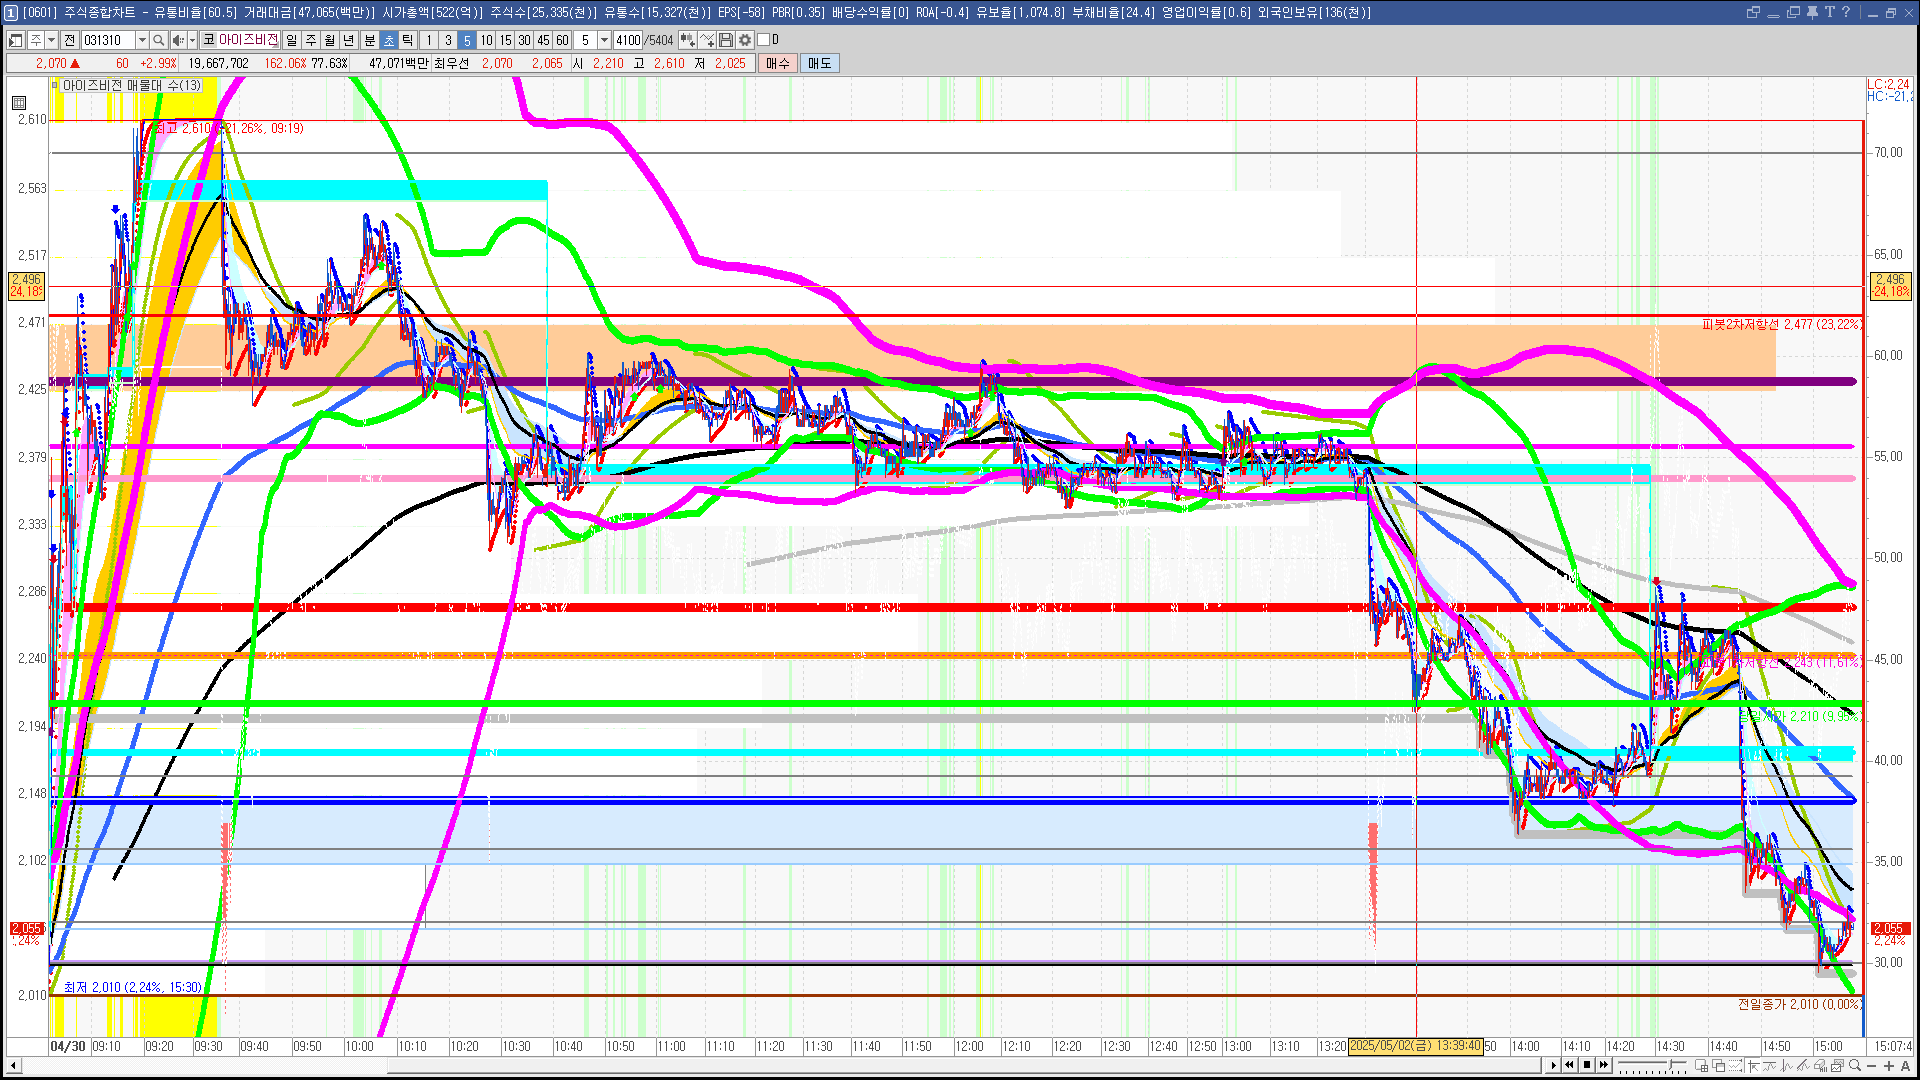Image resolution: width=1920 pixels, height=1080 pixels.
Task: Click the chart data grid icon
Action: pos(19,103)
